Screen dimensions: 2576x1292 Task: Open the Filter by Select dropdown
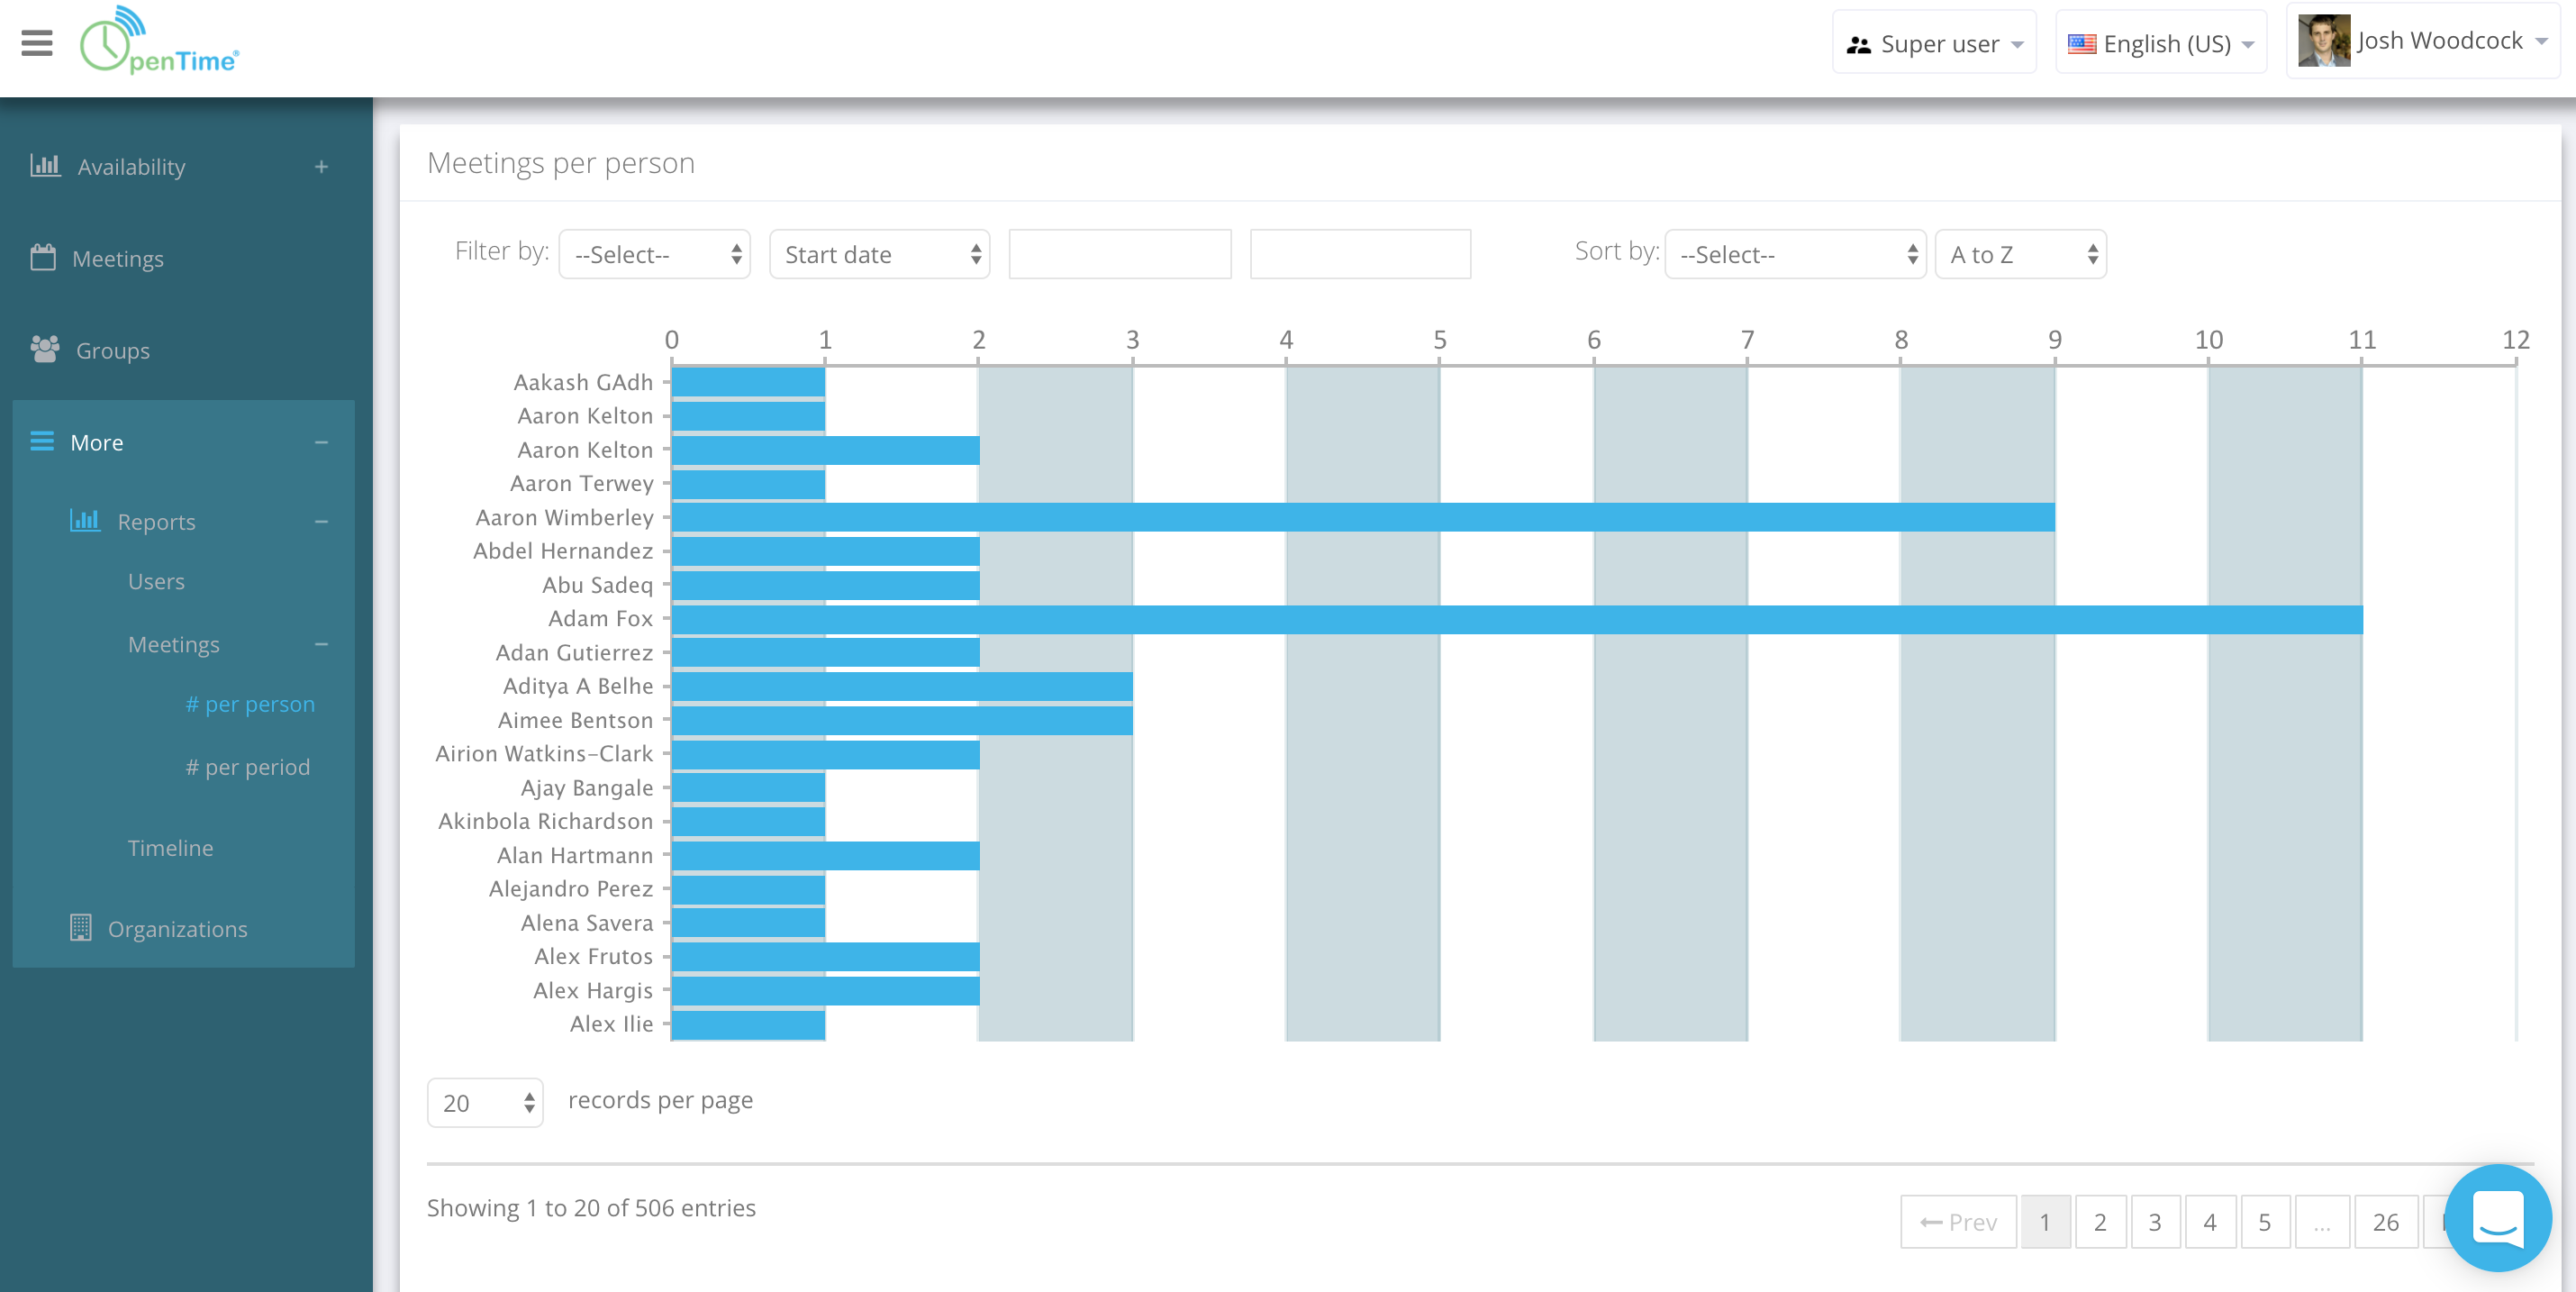[654, 255]
